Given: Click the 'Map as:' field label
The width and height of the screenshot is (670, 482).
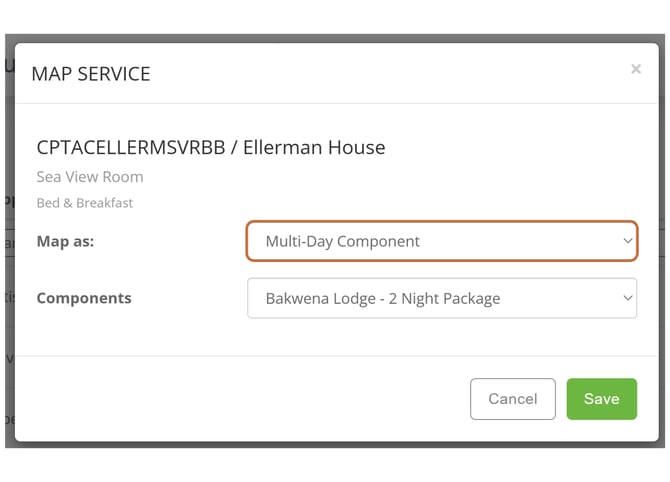Looking at the screenshot, I should [65, 241].
